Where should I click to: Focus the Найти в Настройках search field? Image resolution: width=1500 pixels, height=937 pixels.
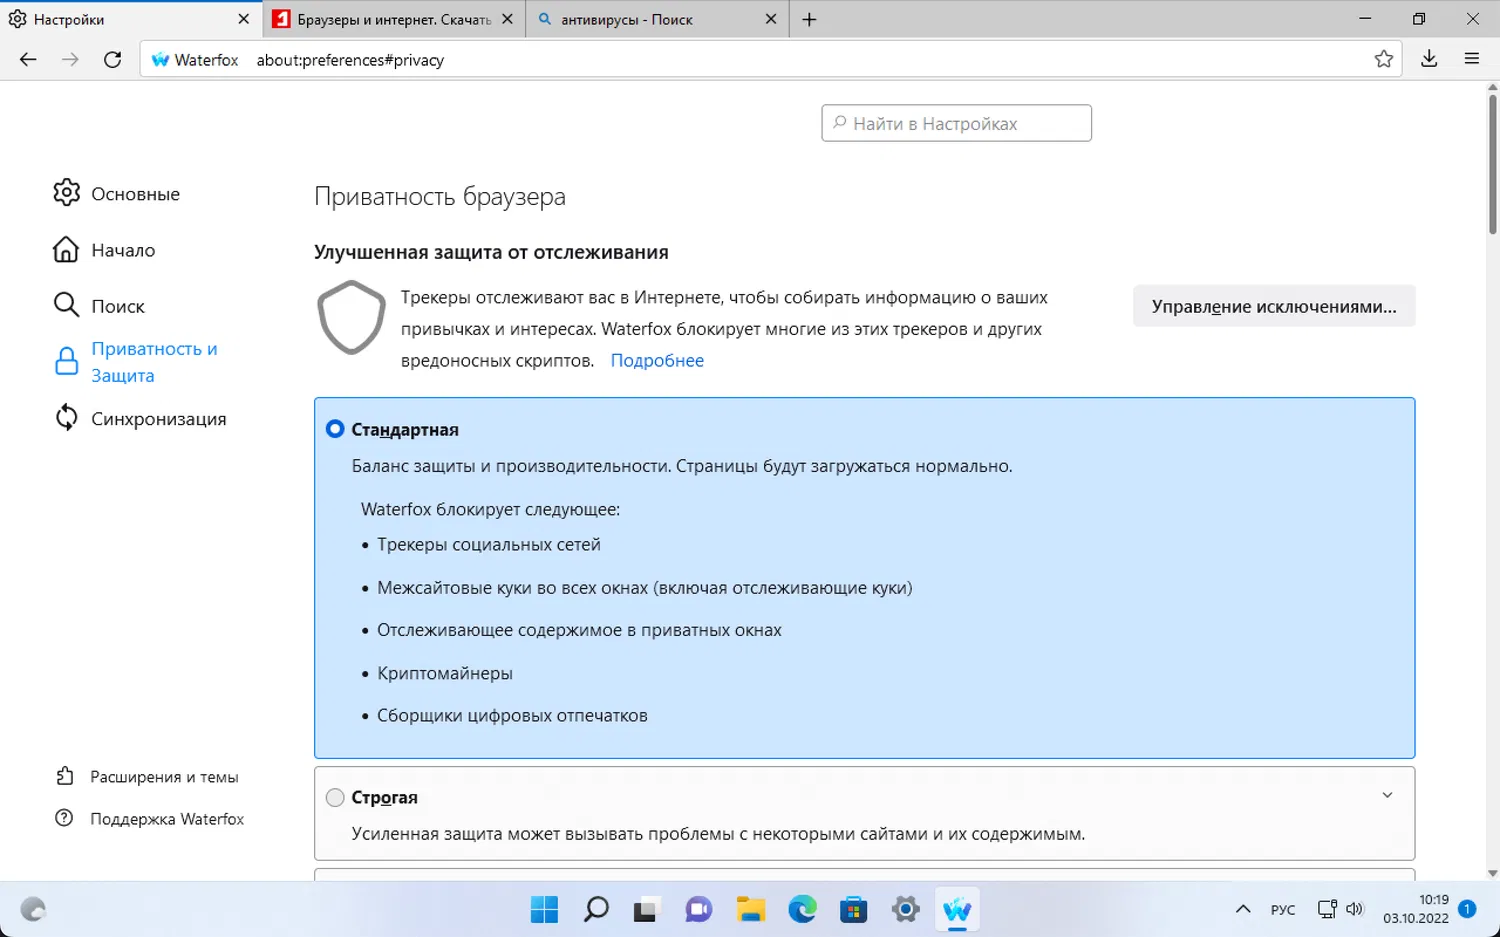[x=956, y=123]
